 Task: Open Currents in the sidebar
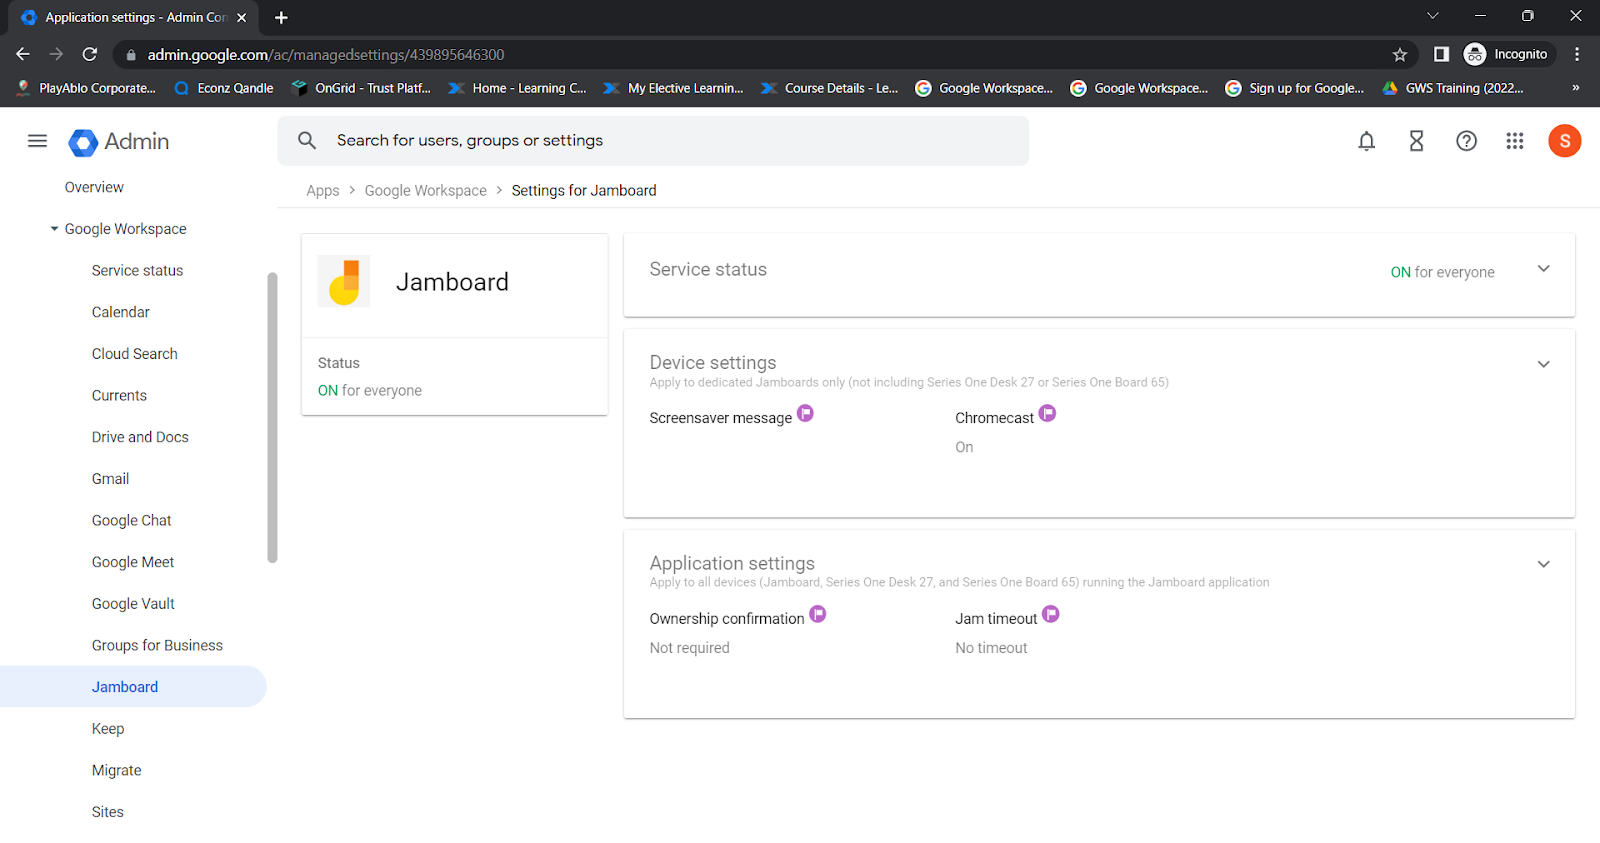(119, 395)
